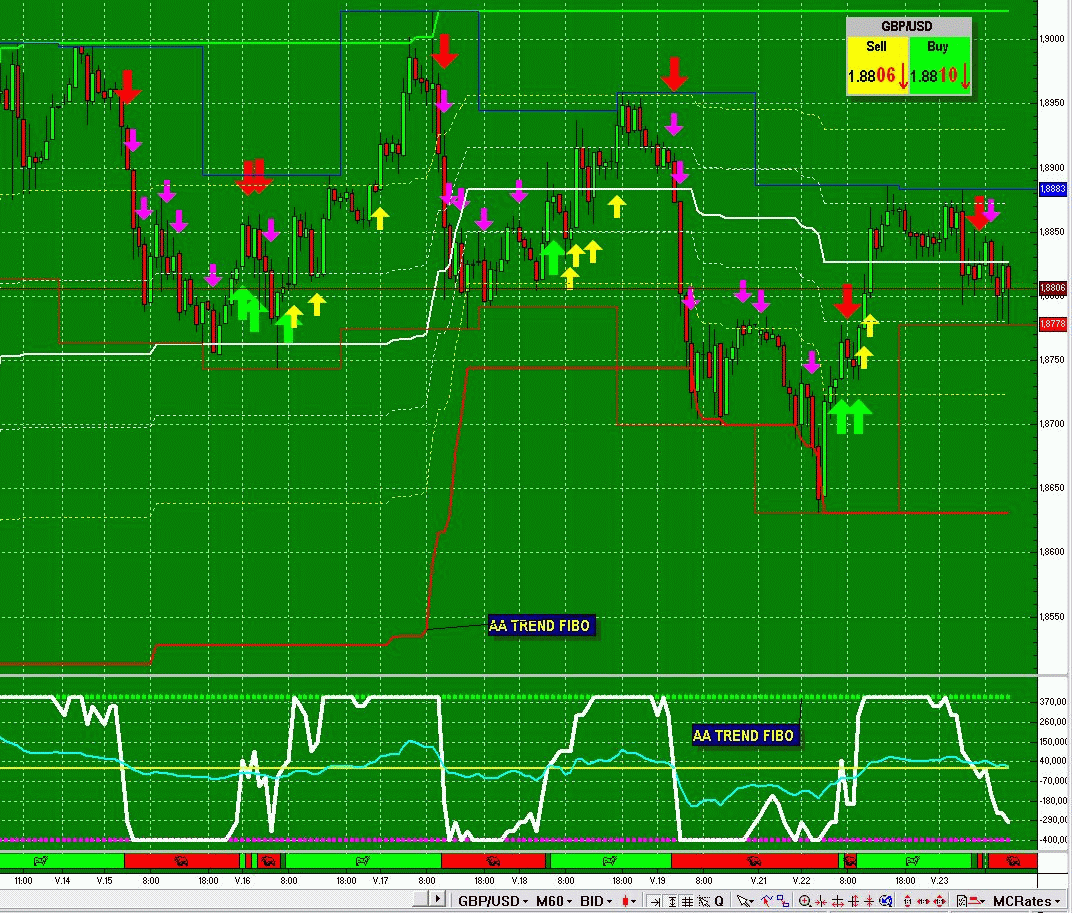
Task: Open the MCRates dropdown menu
Action: click(x=1028, y=901)
